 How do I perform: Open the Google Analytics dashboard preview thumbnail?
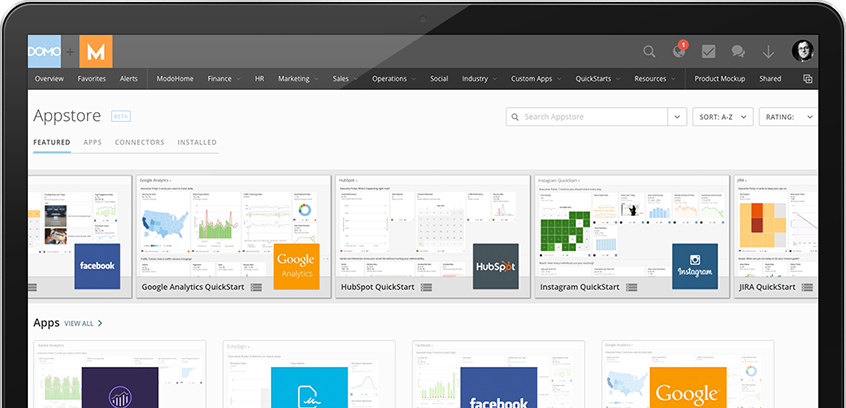coord(233,226)
